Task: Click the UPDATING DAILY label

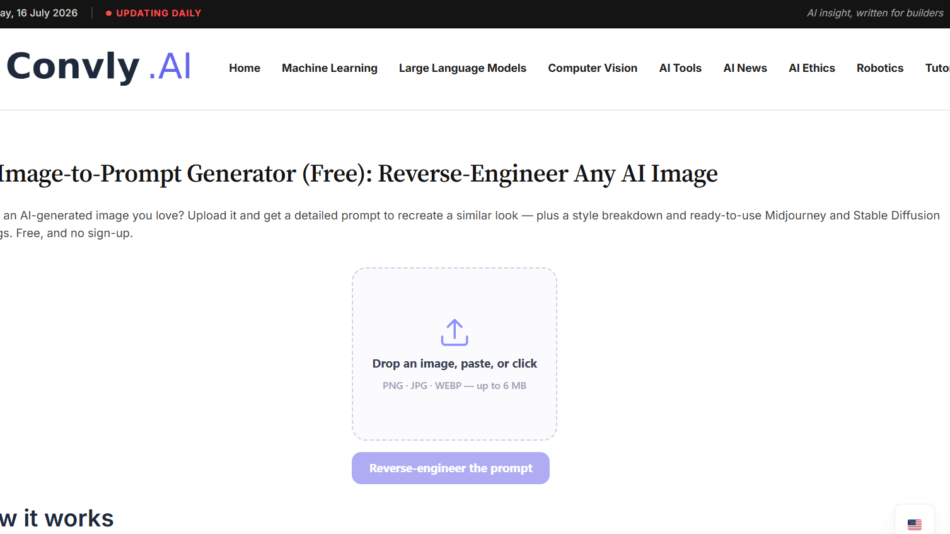Action: 153,13
